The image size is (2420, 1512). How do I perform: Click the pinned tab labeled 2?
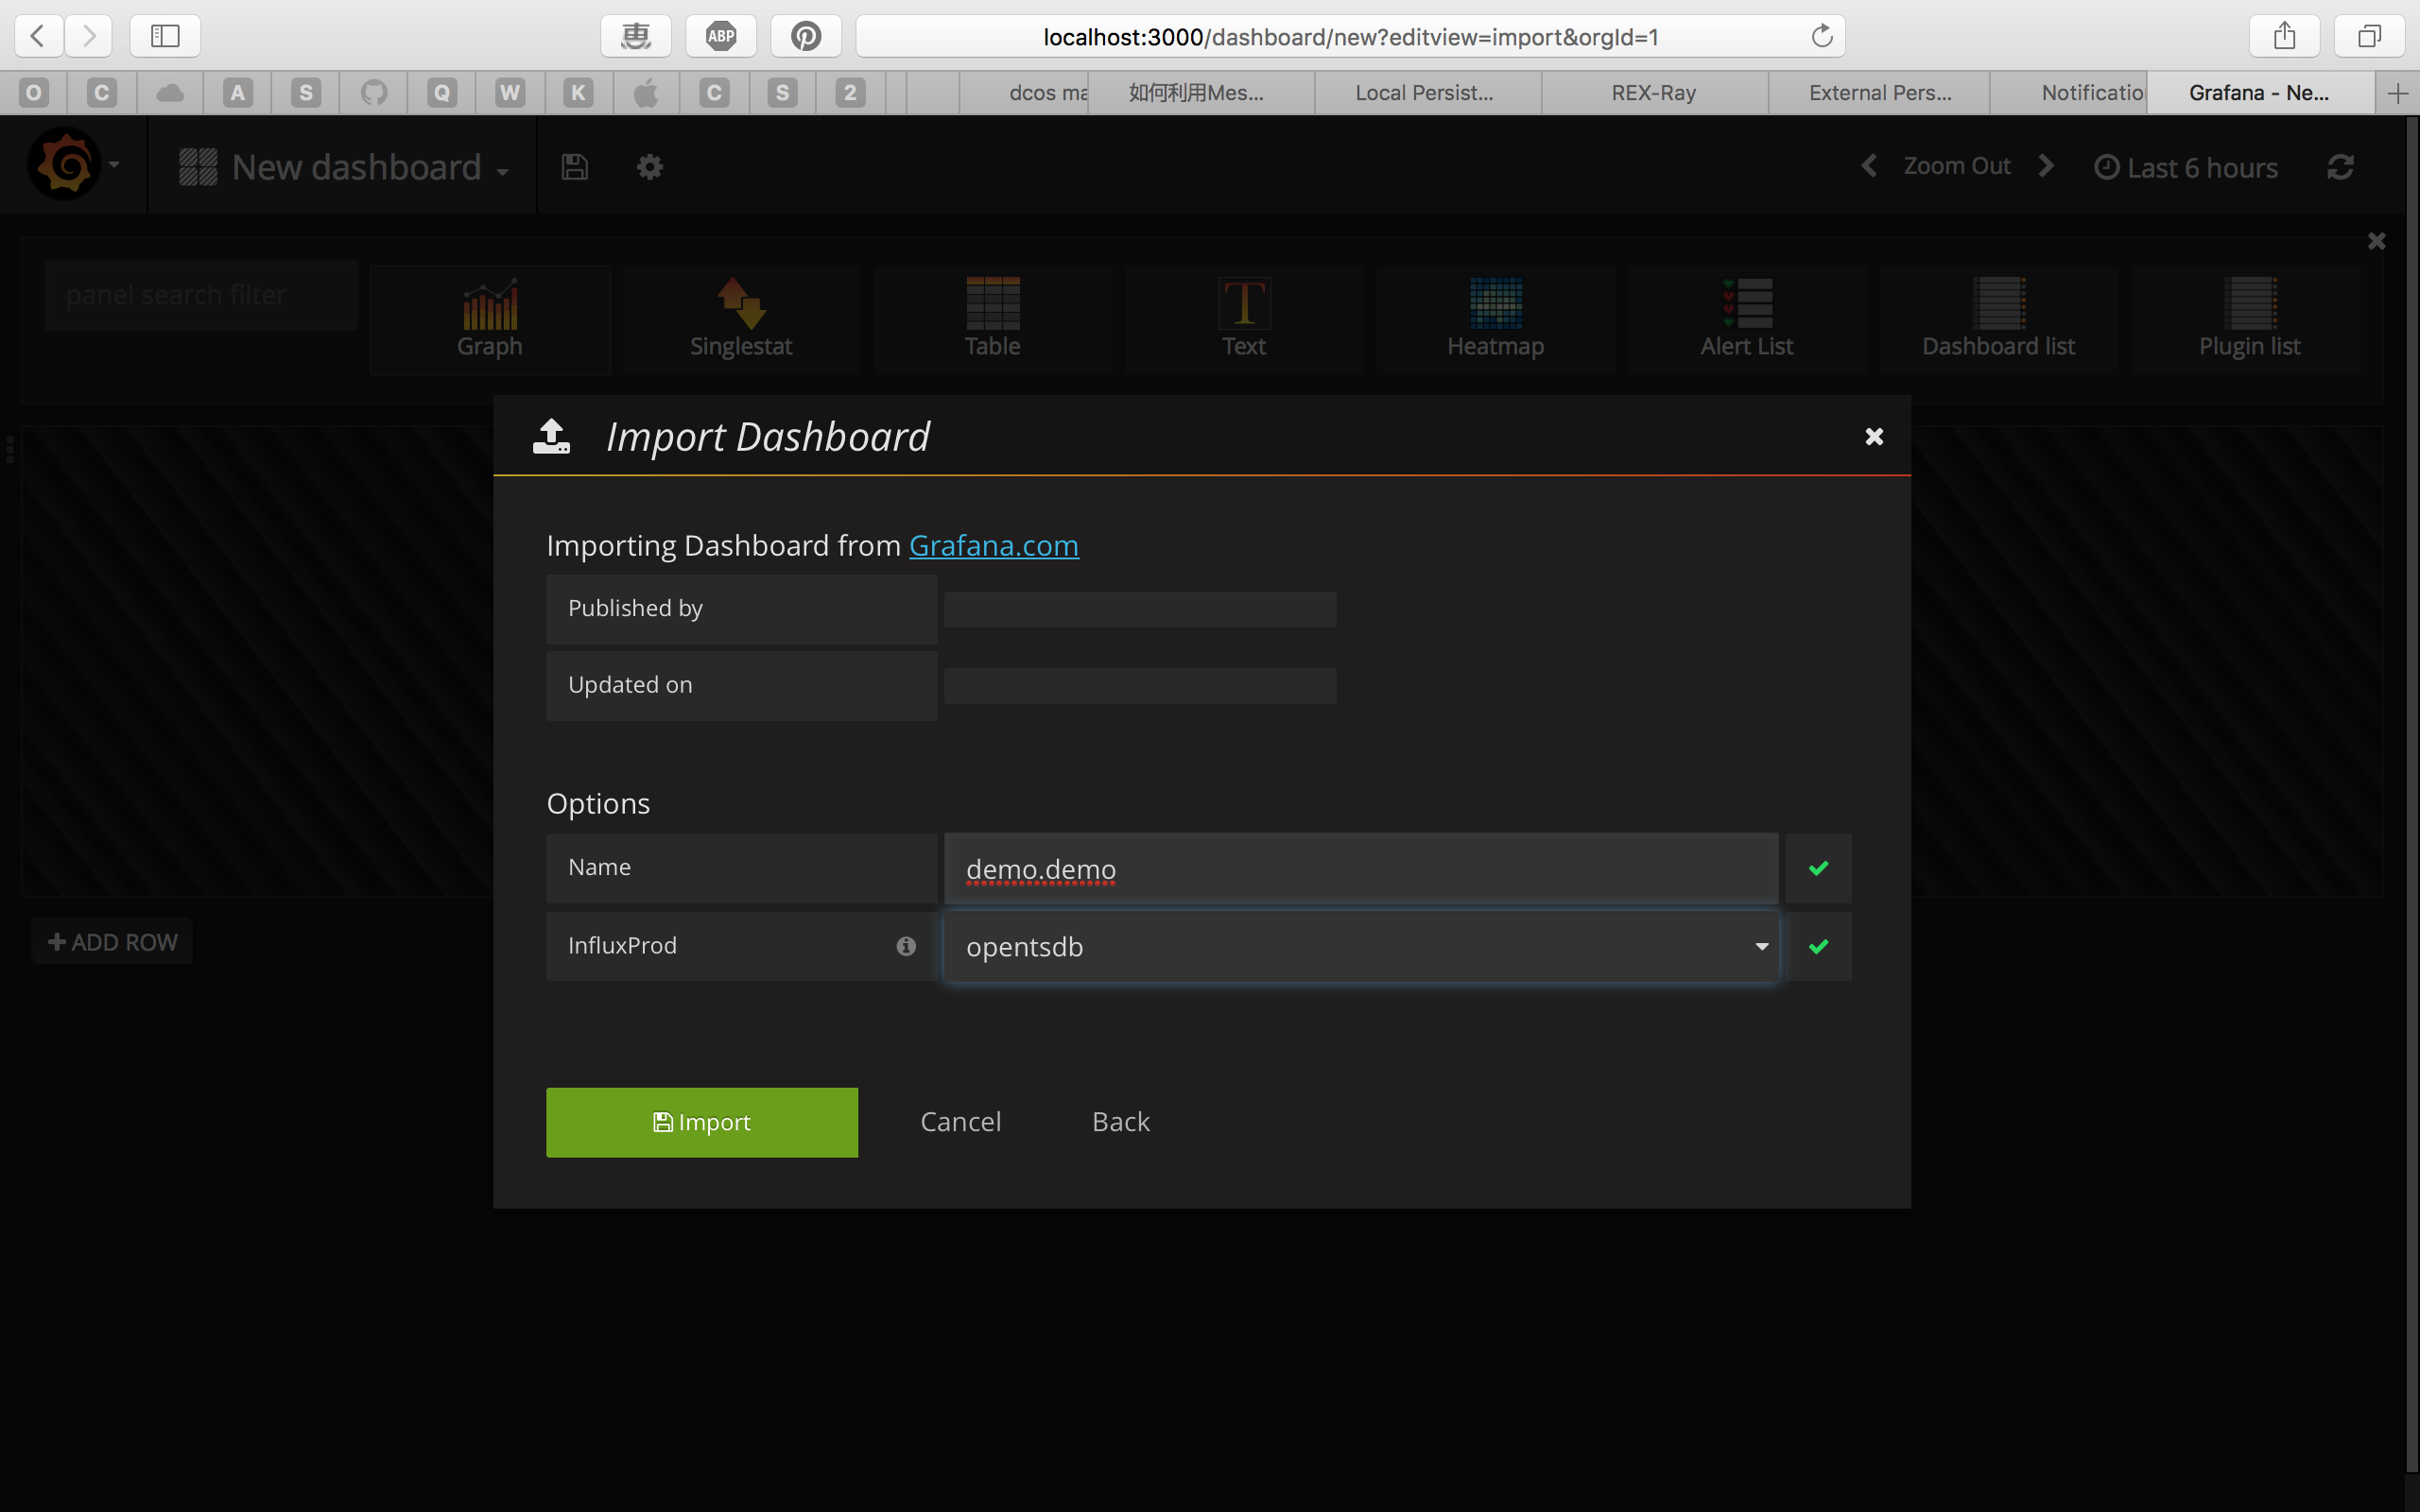click(x=850, y=93)
